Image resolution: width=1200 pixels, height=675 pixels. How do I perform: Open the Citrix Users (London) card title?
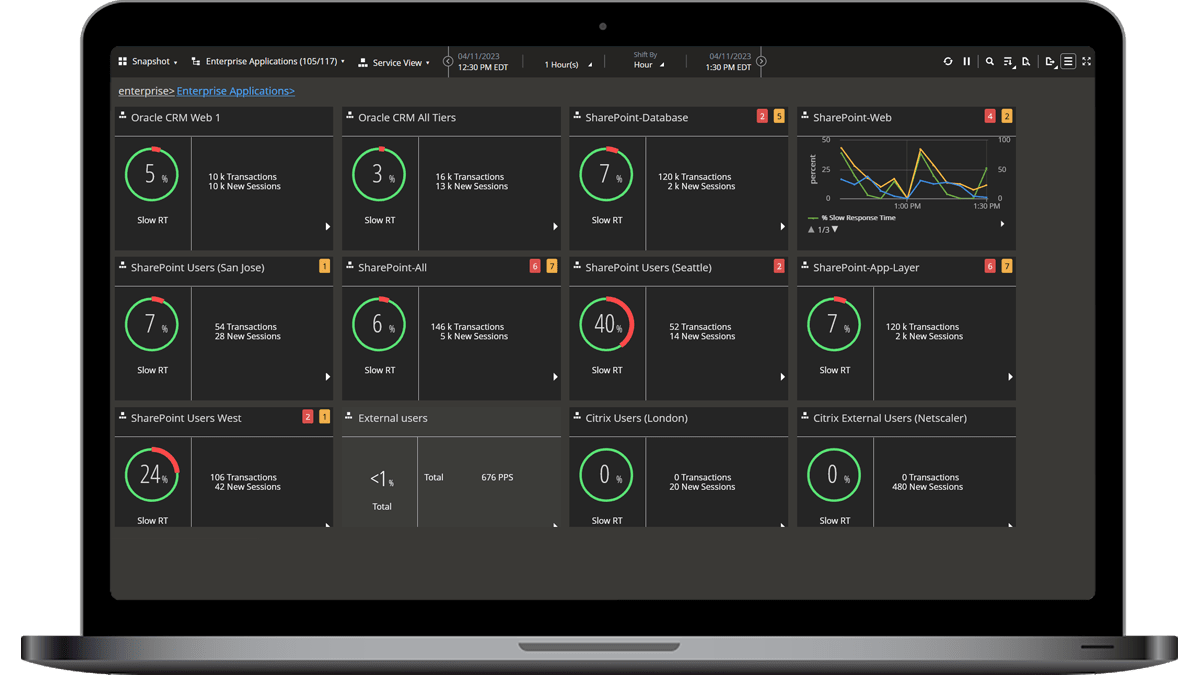coord(636,418)
